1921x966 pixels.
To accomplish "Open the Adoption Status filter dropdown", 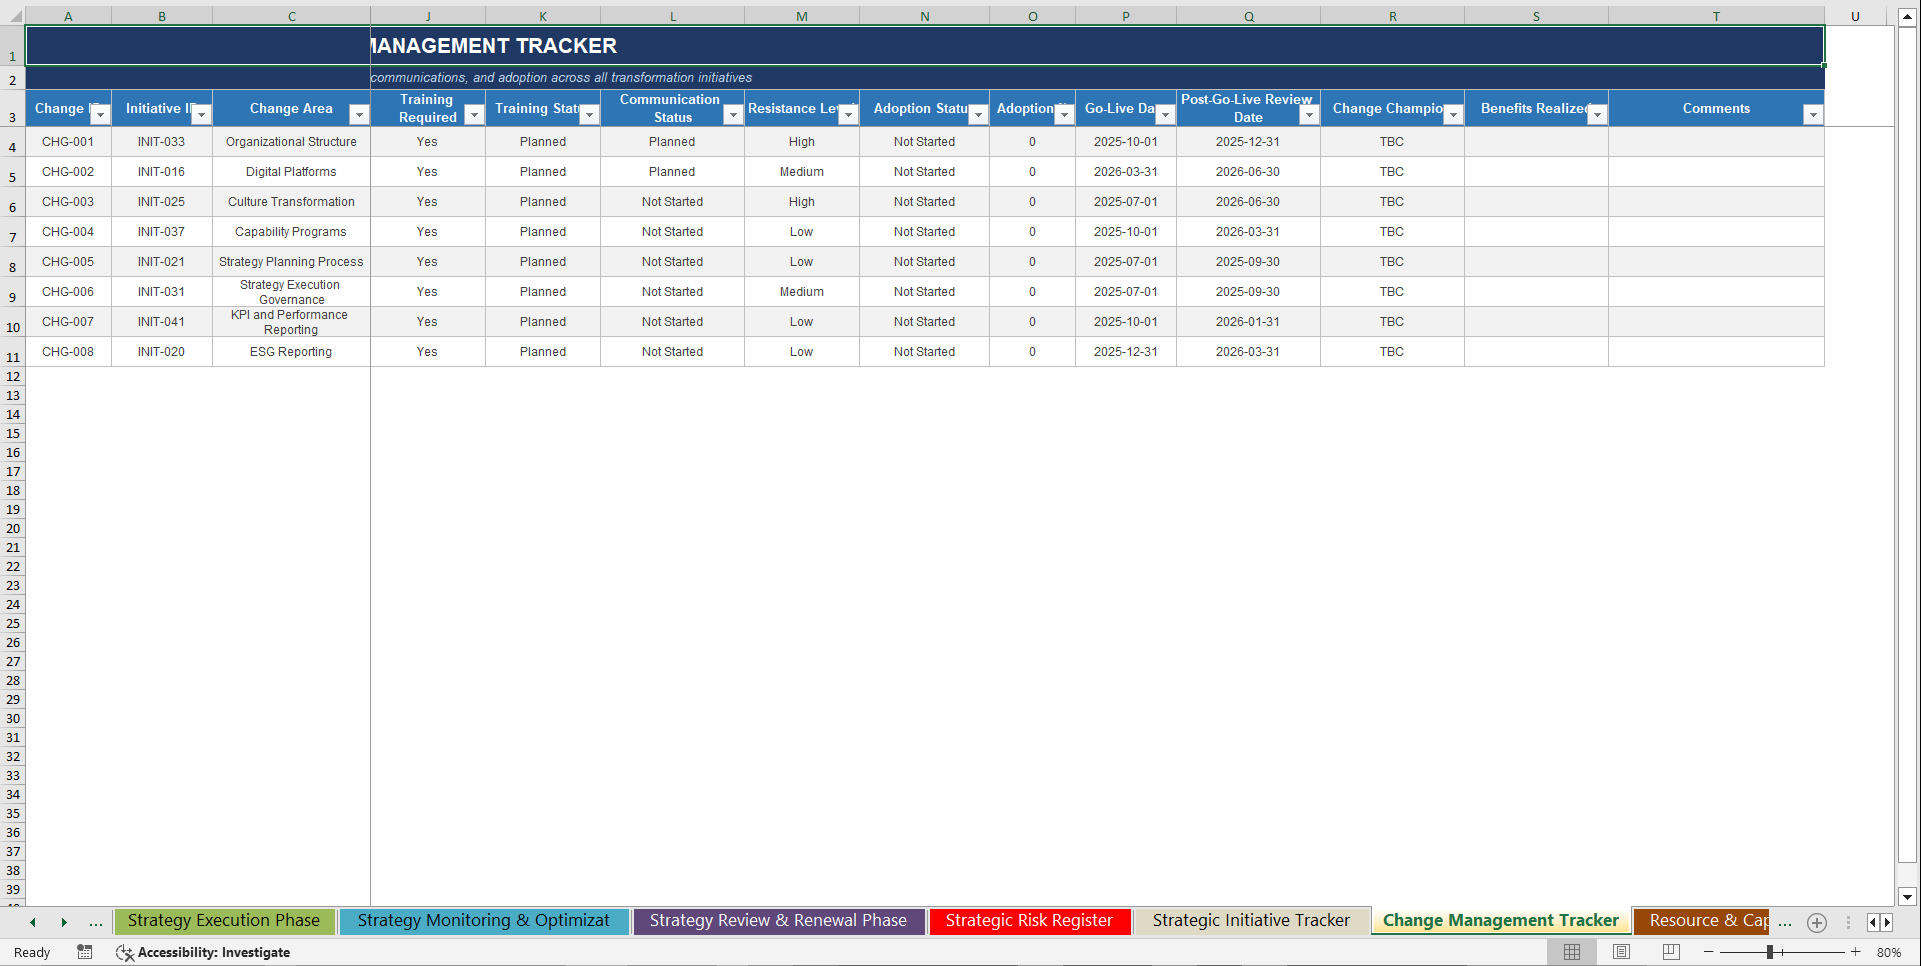I will point(978,115).
